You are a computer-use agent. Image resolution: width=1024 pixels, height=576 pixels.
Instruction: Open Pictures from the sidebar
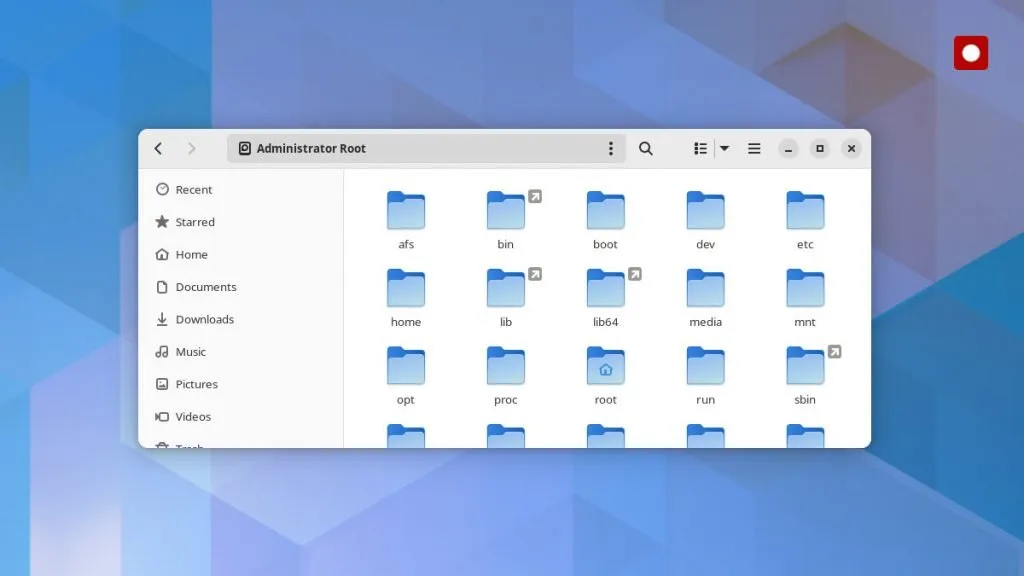(197, 384)
